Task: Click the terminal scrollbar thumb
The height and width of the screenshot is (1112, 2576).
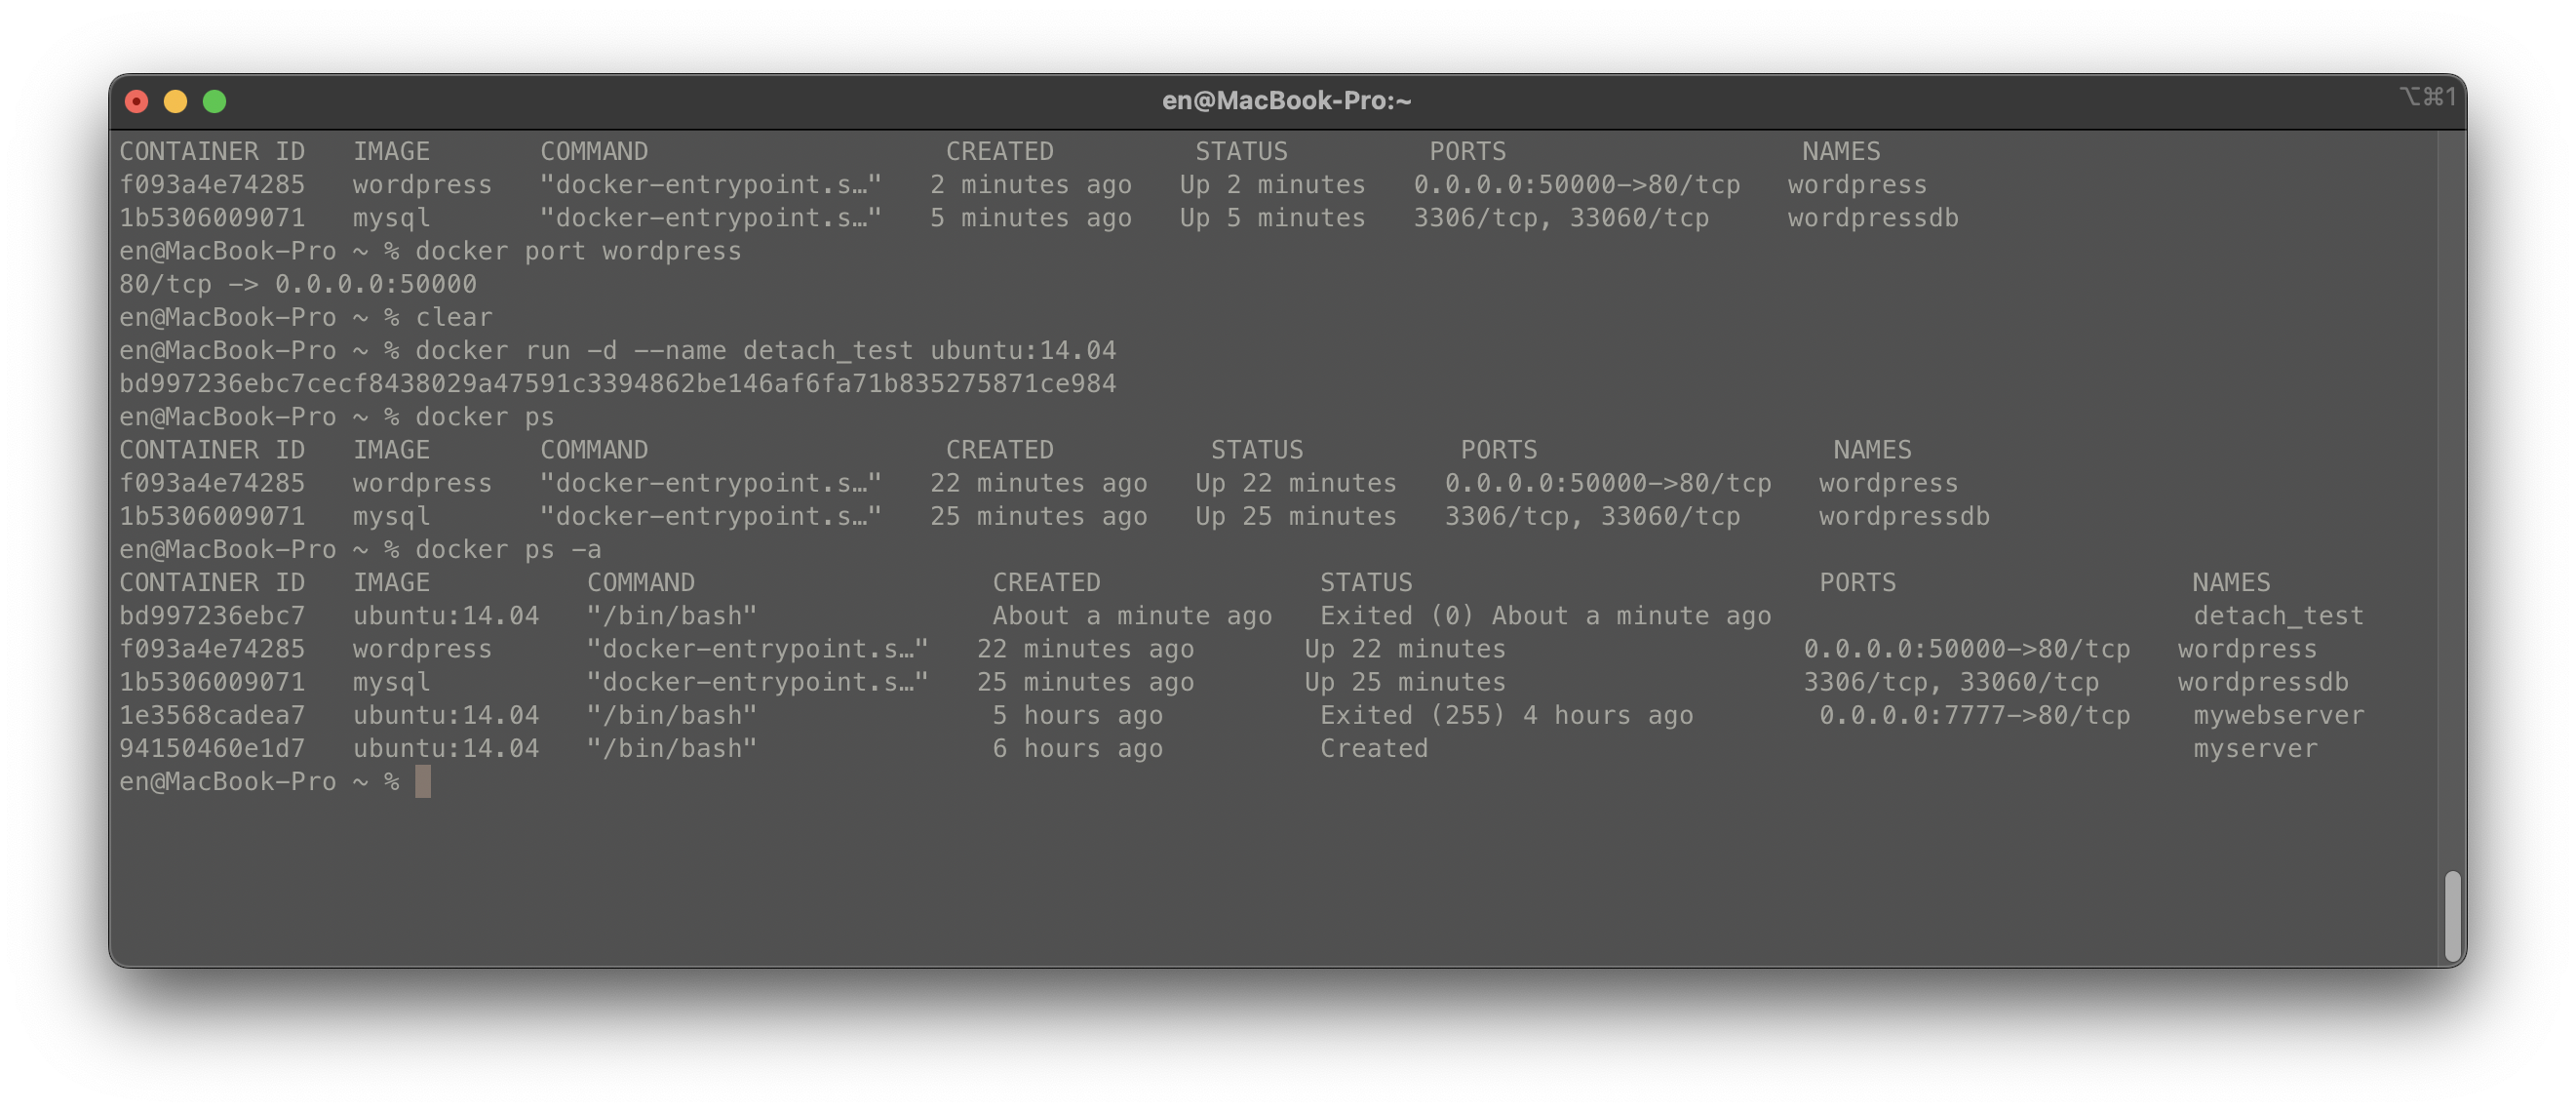Action: click(x=2452, y=915)
